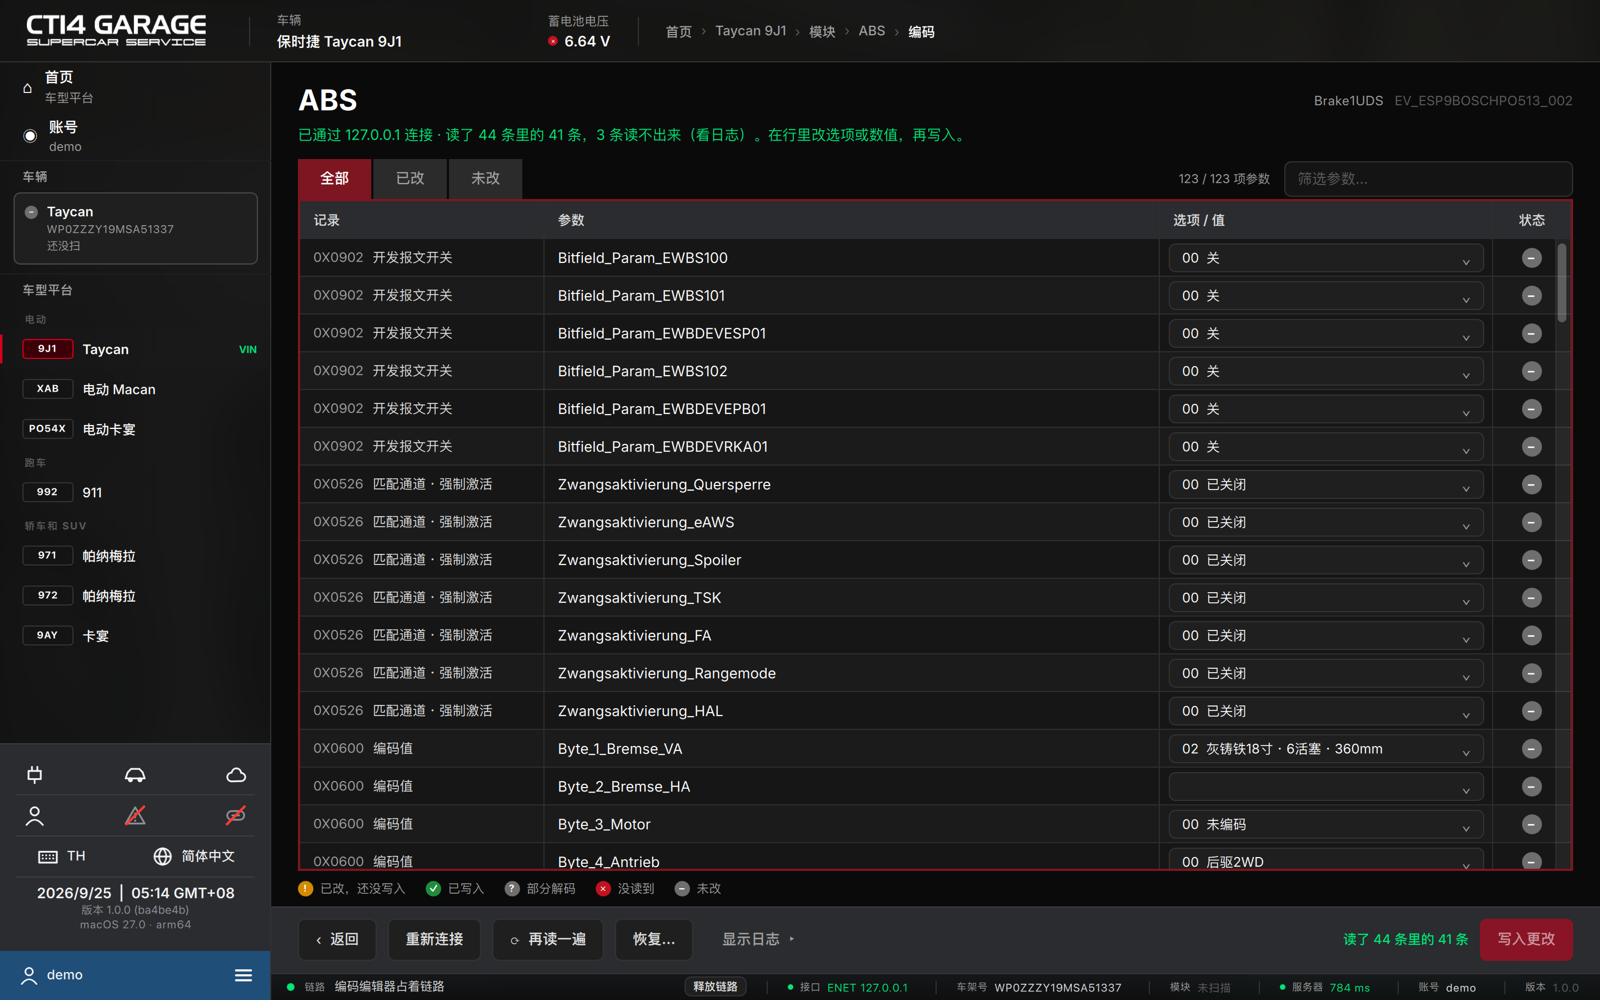Image resolution: width=1600 pixels, height=1000 pixels.
Task: Open the TH keyboard layout selector
Action: tap(62, 856)
